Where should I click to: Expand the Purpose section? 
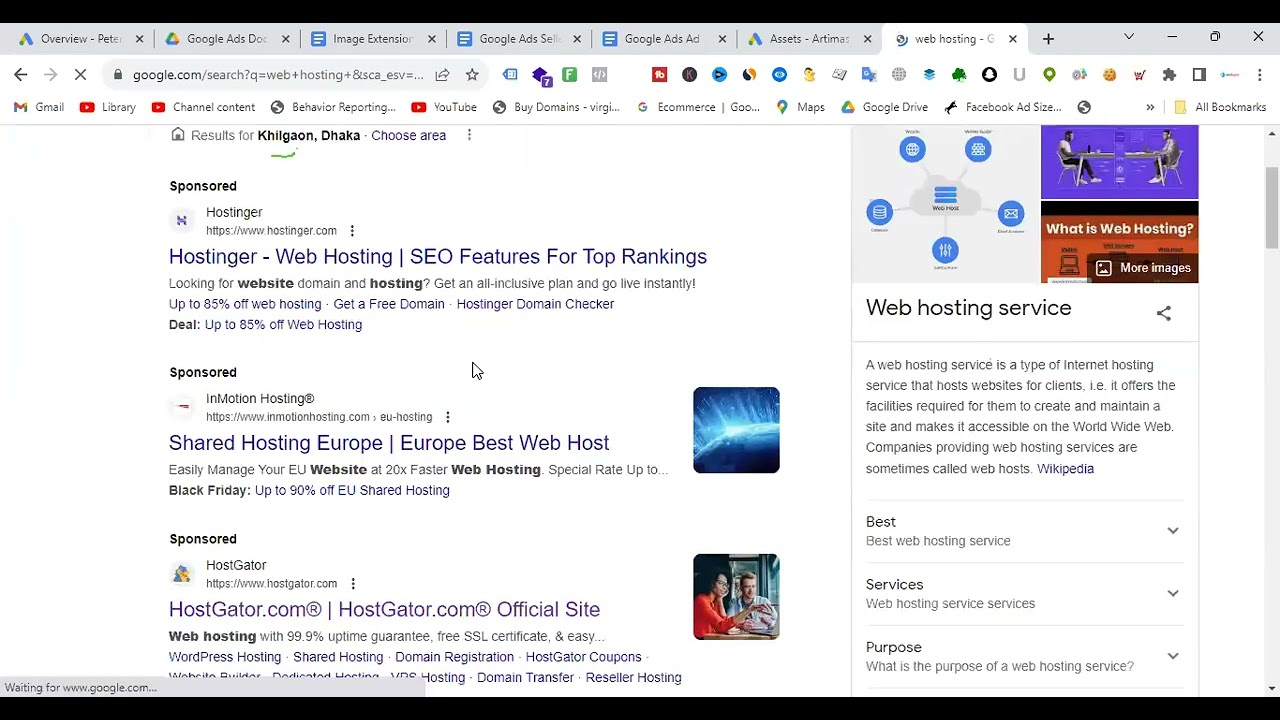coord(1024,656)
